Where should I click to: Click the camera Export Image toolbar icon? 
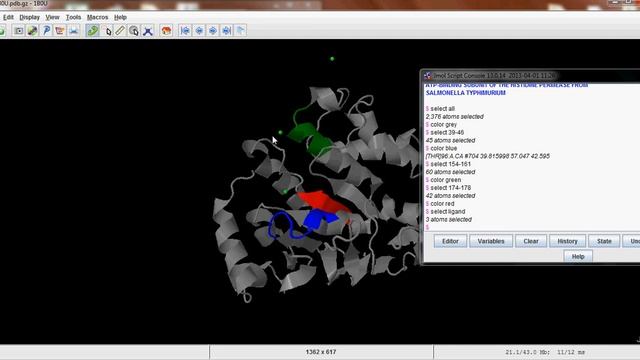(18, 31)
